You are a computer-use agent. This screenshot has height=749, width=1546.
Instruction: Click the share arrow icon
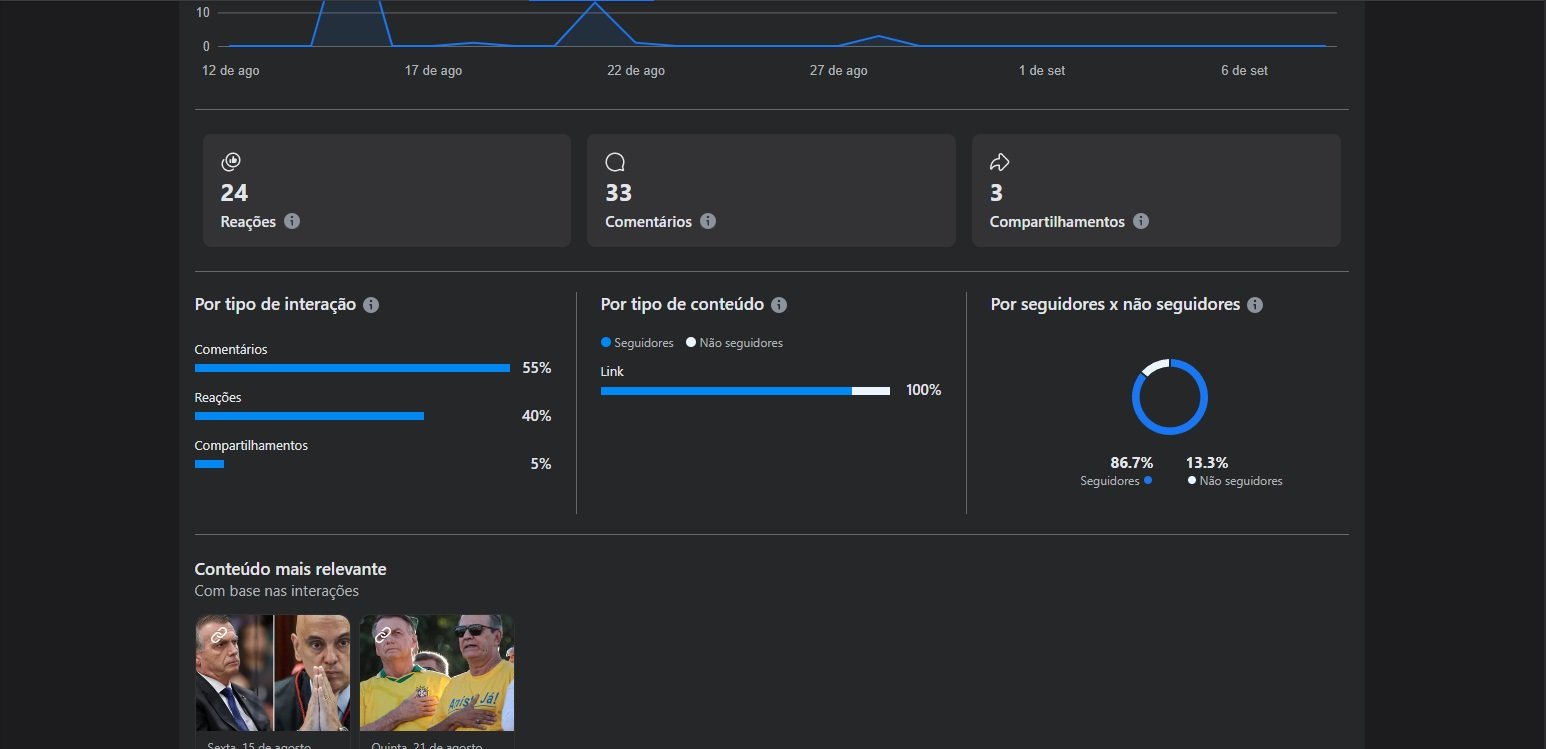(999, 162)
